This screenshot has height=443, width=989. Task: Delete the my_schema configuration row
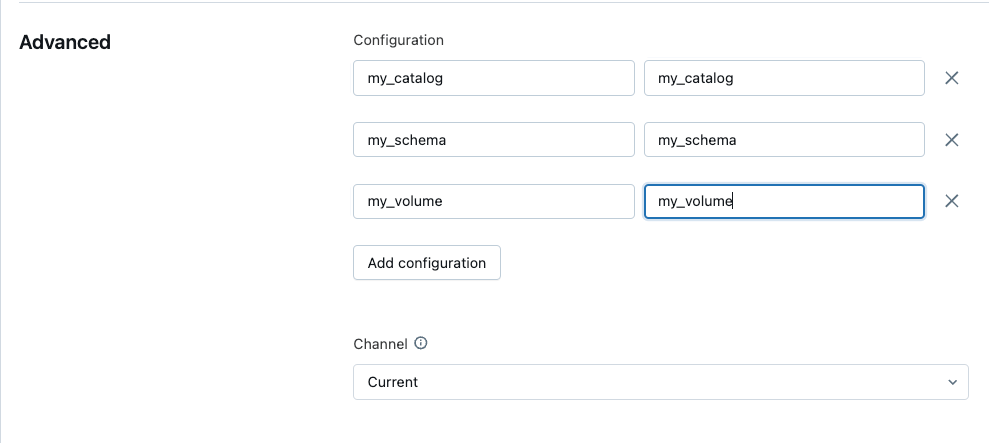[x=952, y=140]
